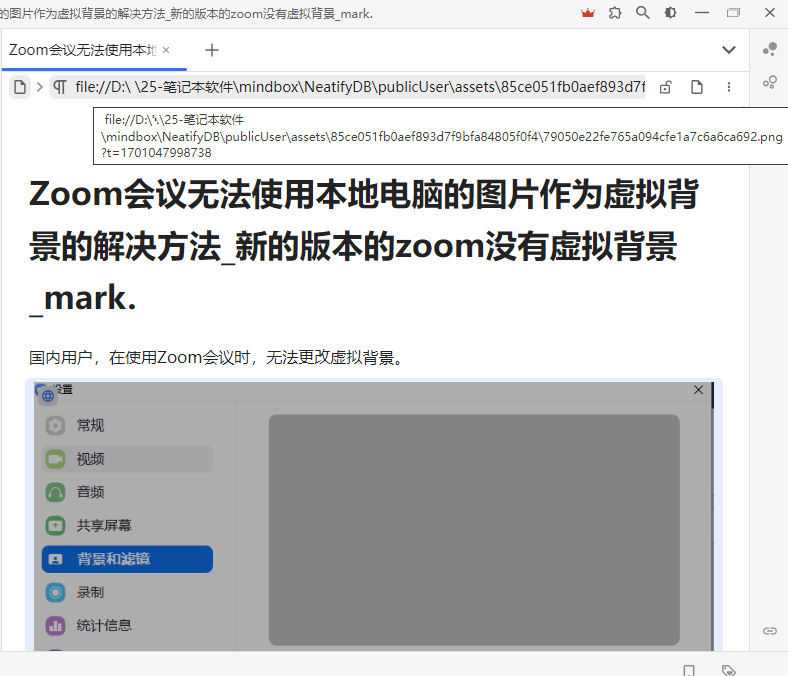Open the puzzle-piece plugins icon
Image resolution: width=788 pixels, height=676 pixels.
coord(615,13)
